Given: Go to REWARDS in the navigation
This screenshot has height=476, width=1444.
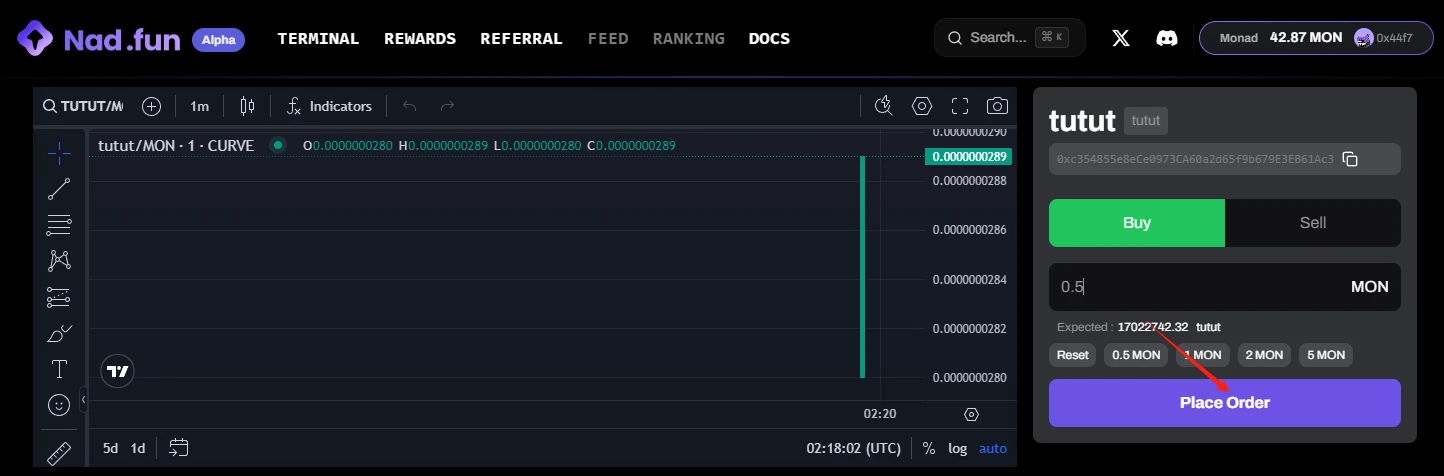Looking at the screenshot, I should pos(420,38).
